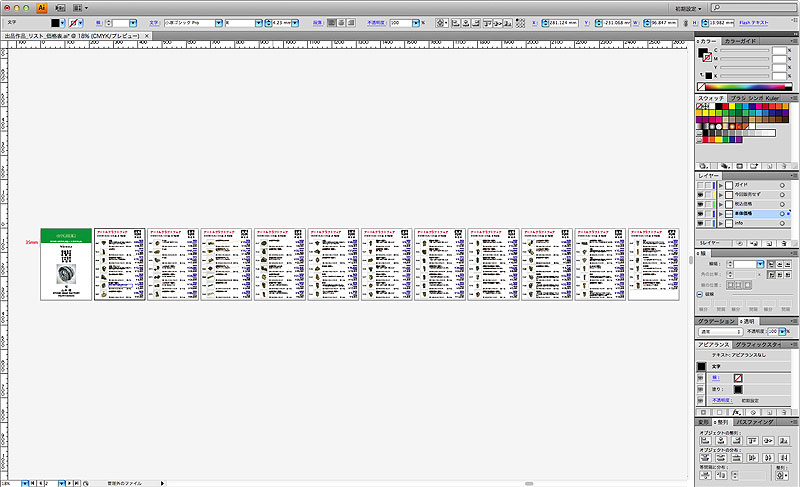Toggle visibility of the 今回販売せず layer
This screenshot has height=487, width=800.
[701, 195]
